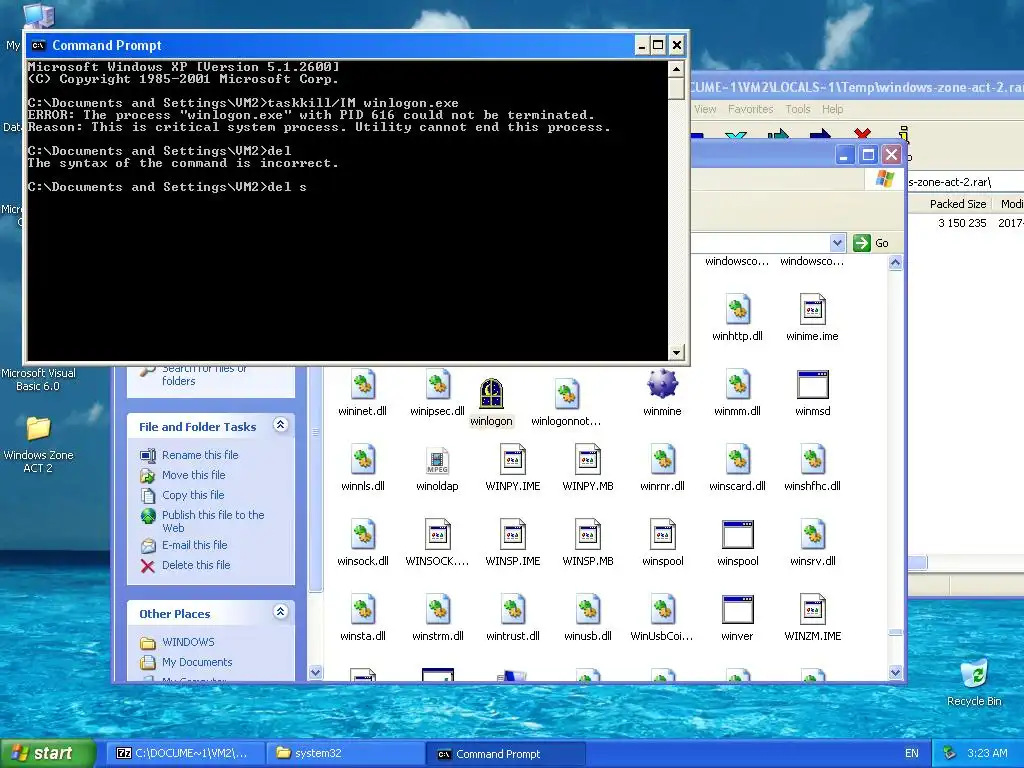Click Command Prompt title bar icon

point(39,45)
